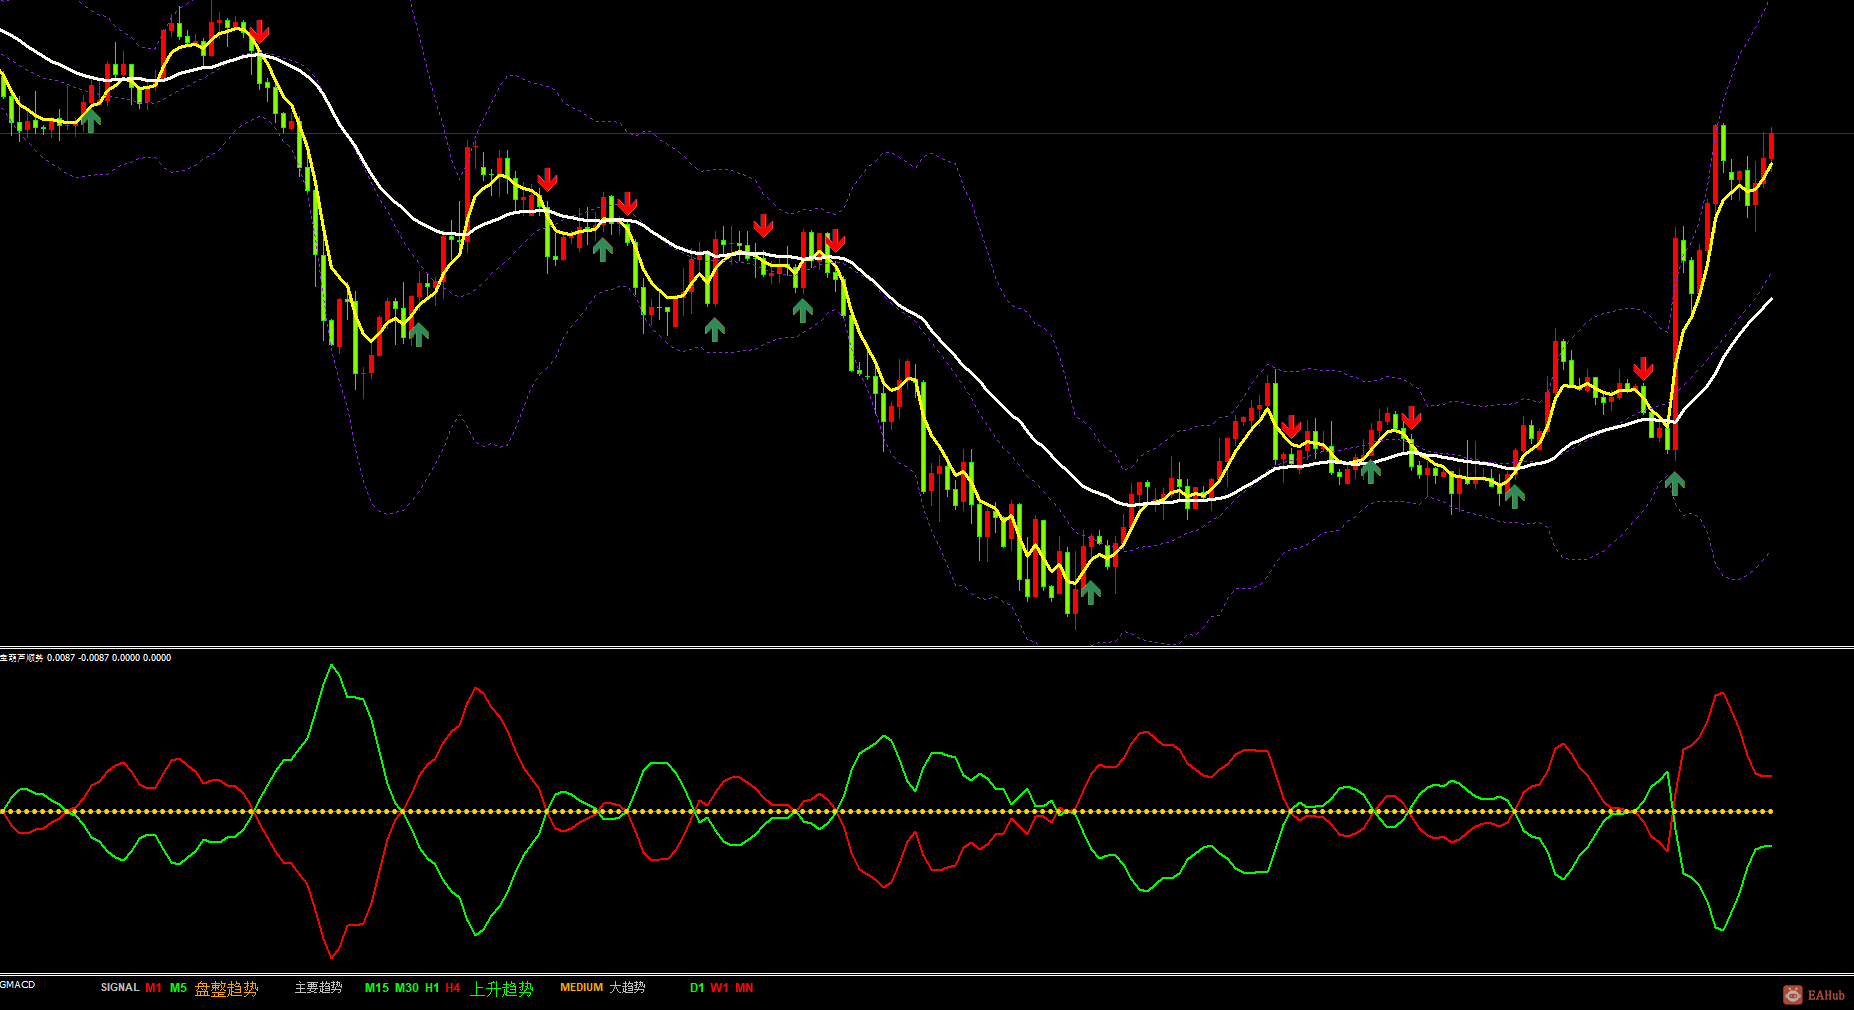Viewport: 1854px width, 1010px height.
Task: Select the green D1 timeframe indicator
Action: tap(697, 988)
